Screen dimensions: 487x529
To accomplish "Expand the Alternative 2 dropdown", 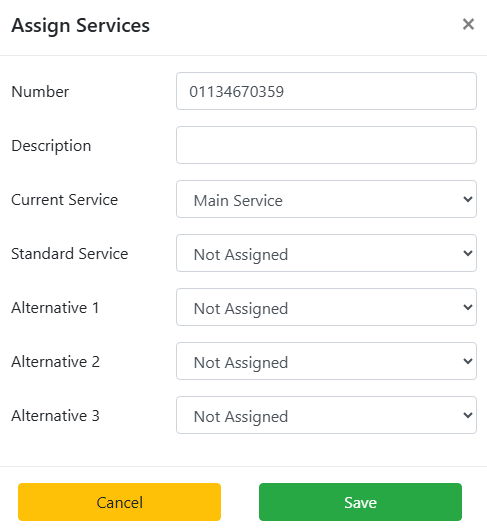I will 326,361.
